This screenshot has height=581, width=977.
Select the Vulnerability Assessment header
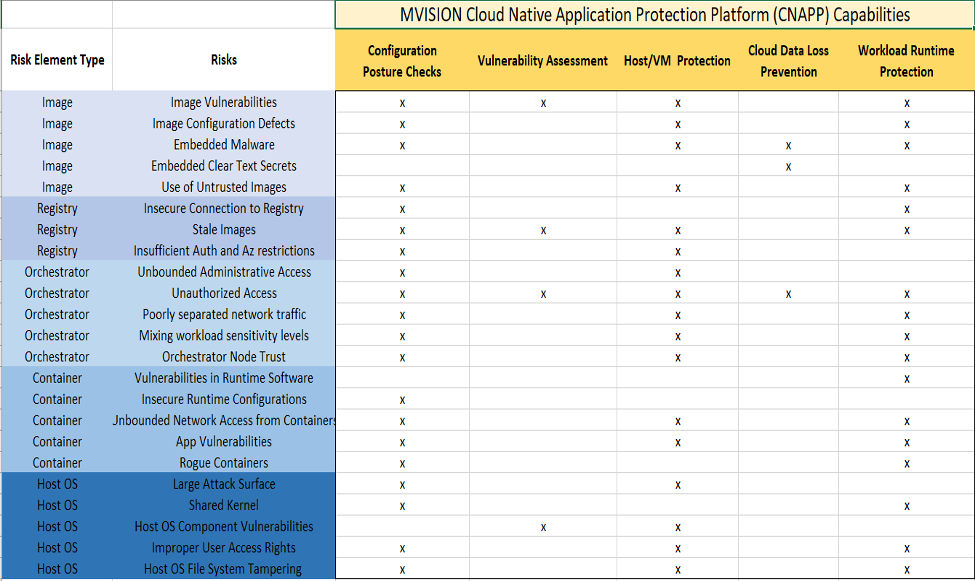[543, 61]
